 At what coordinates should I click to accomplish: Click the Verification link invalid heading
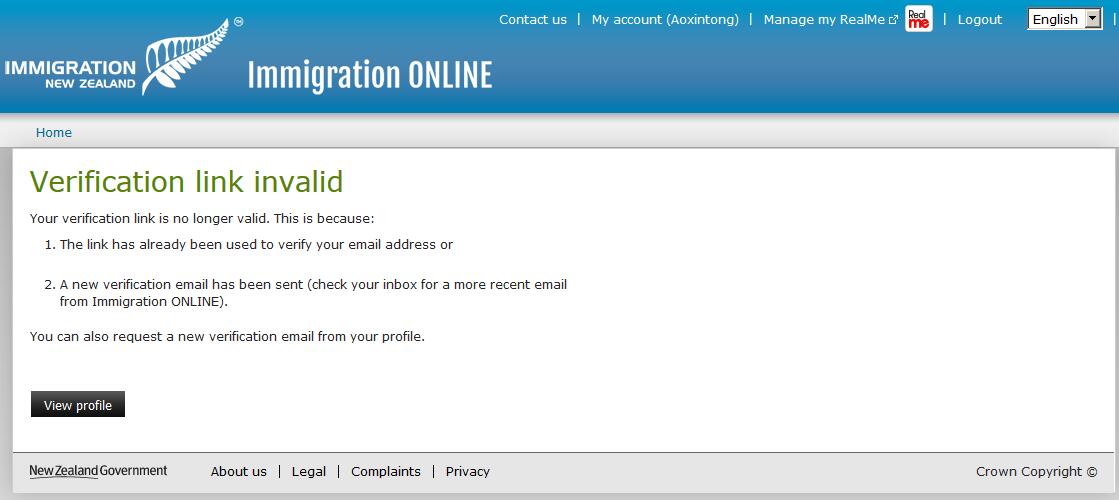[x=187, y=181]
